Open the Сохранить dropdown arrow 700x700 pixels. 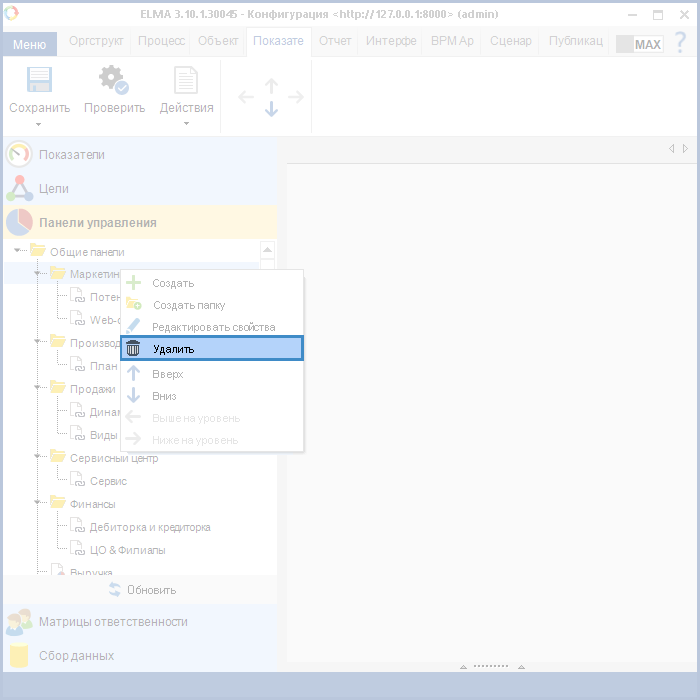click(x=39, y=124)
